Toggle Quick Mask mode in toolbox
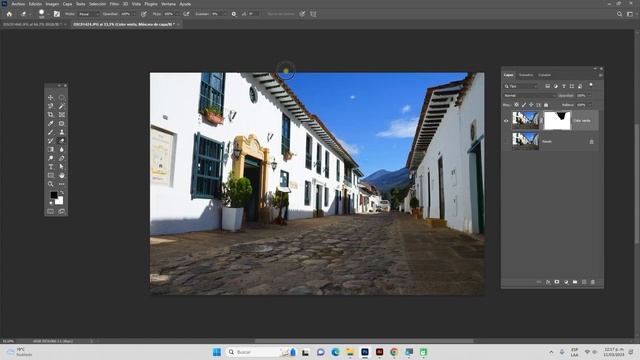The height and width of the screenshot is (360, 640). click(x=51, y=211)
